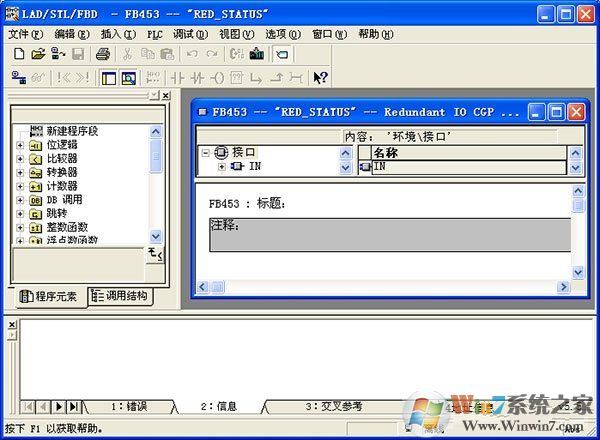600x440 pixels.
Task: Switch to the 调用结构 tab
Action: 120,296
